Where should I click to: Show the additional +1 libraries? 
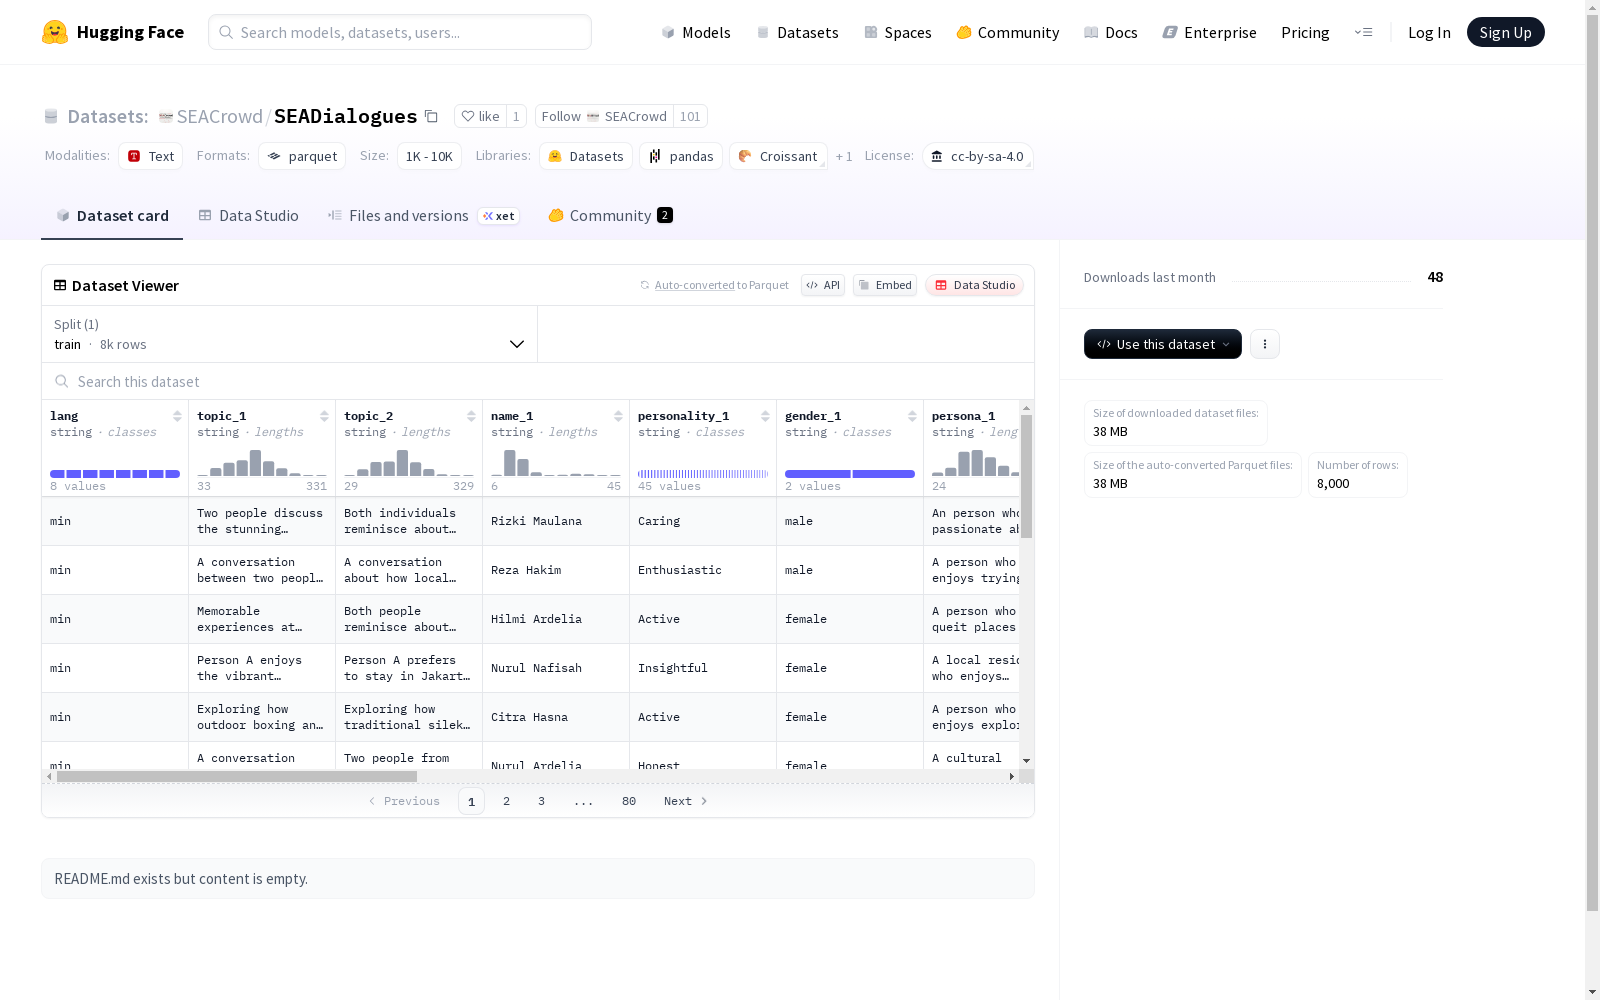844,156
